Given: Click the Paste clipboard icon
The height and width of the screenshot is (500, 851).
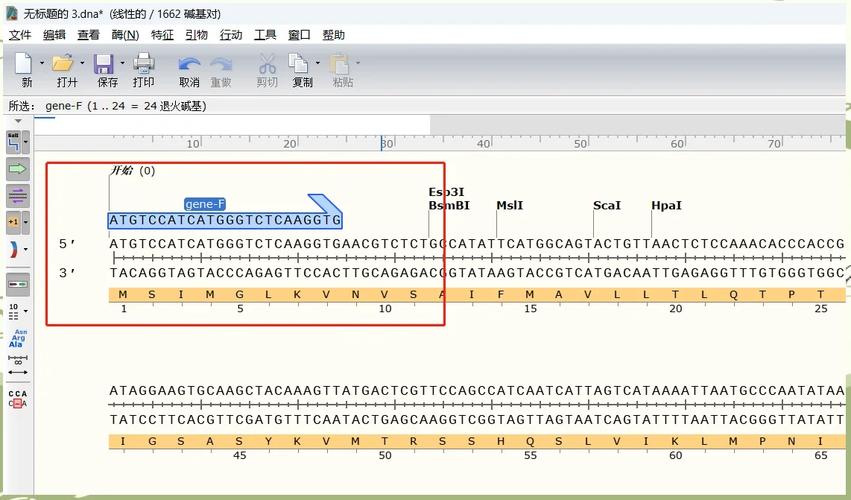Looking at the screenshot, I should [x=340, y=64].
